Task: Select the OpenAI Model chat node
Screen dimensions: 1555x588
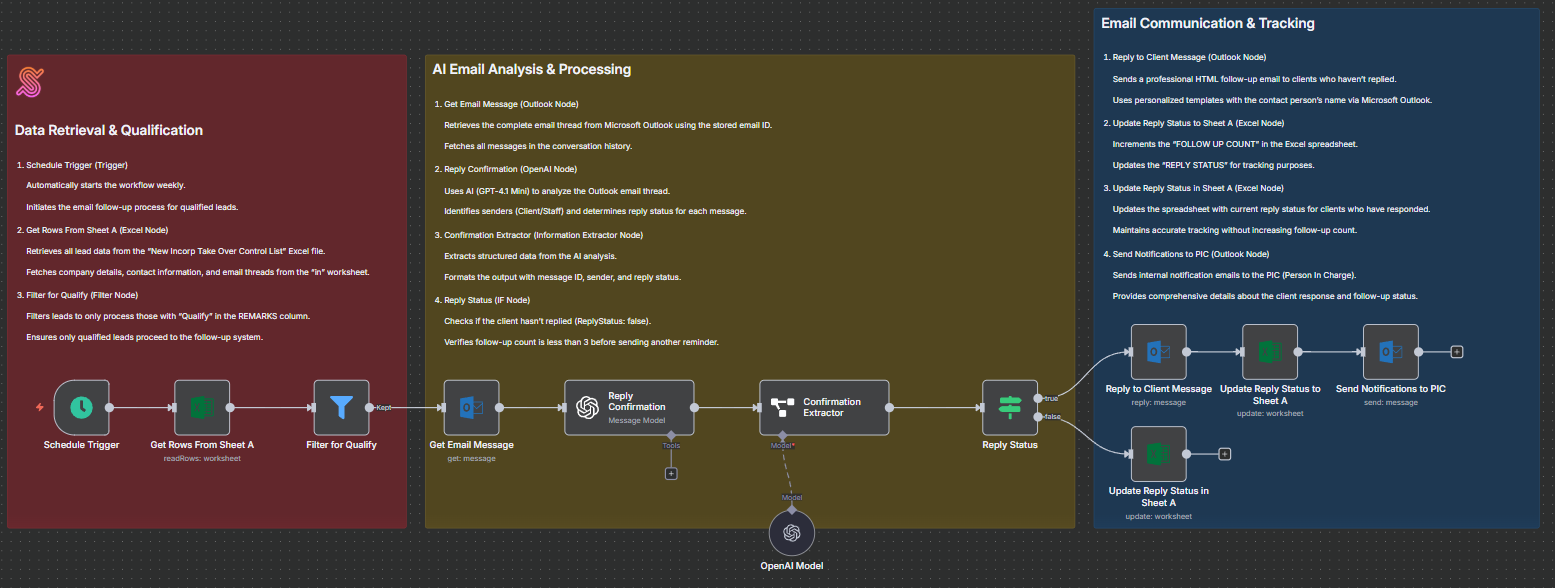Action: click(x=791, y=531)
